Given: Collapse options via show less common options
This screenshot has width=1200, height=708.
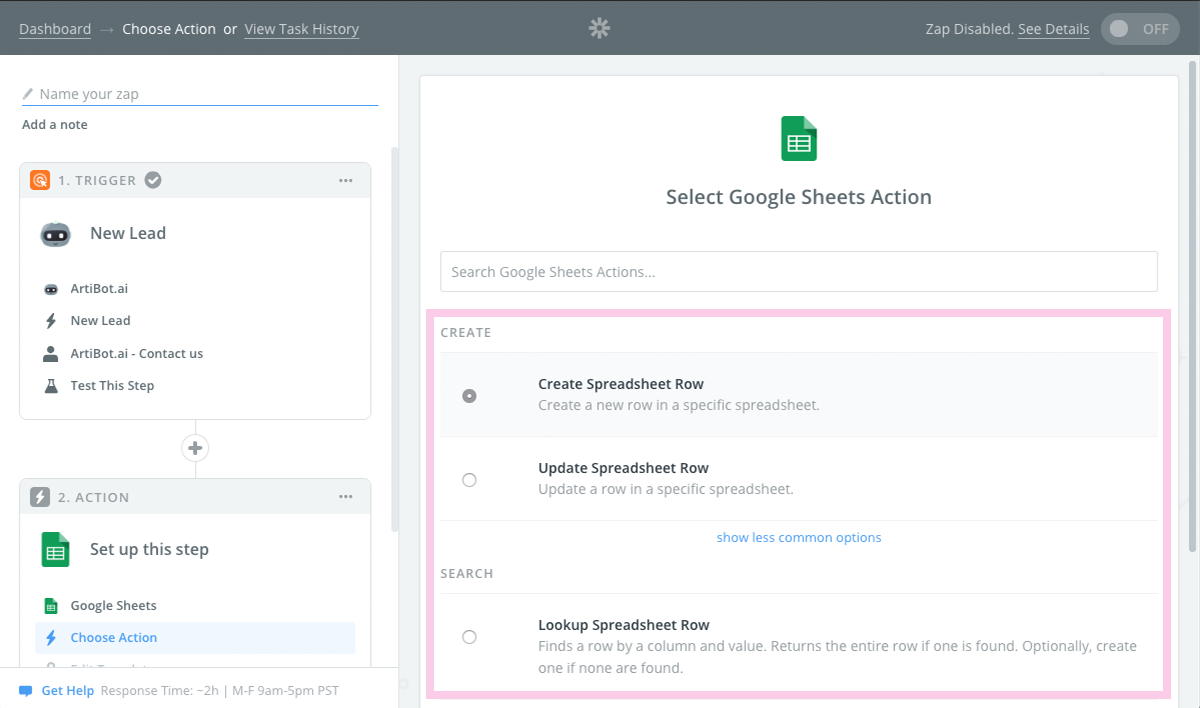Looking at the screenshot, I should point(799,538).
